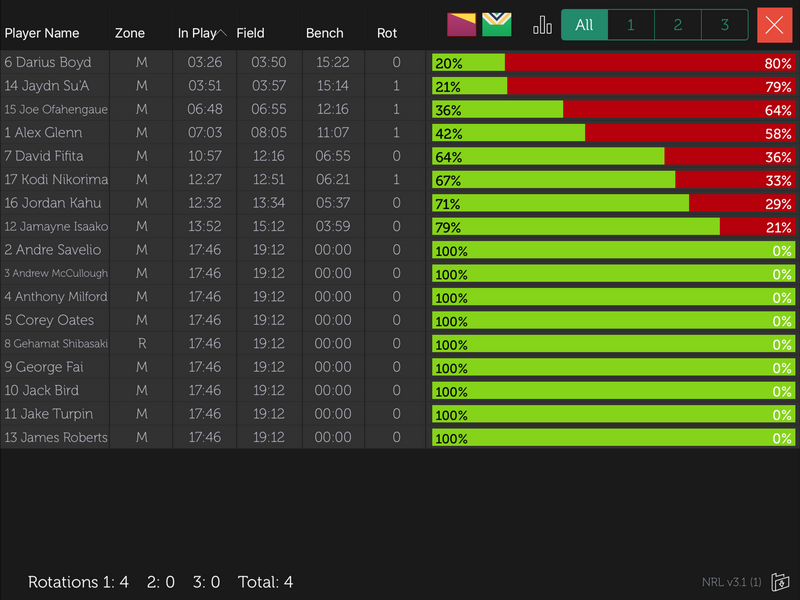The image size is (800, 600).
Task: Click Joe Ofahengaue's In Play time 06:48
Action: click(x=205, y=109)
